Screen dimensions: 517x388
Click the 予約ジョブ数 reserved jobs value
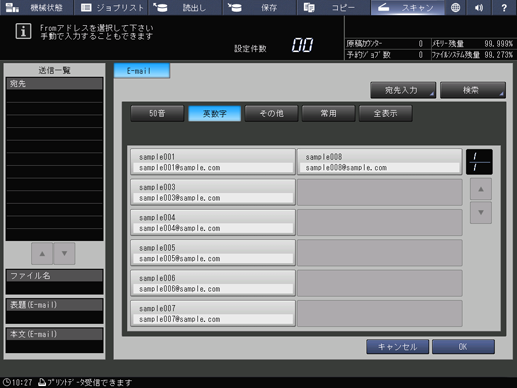point(421,55)
